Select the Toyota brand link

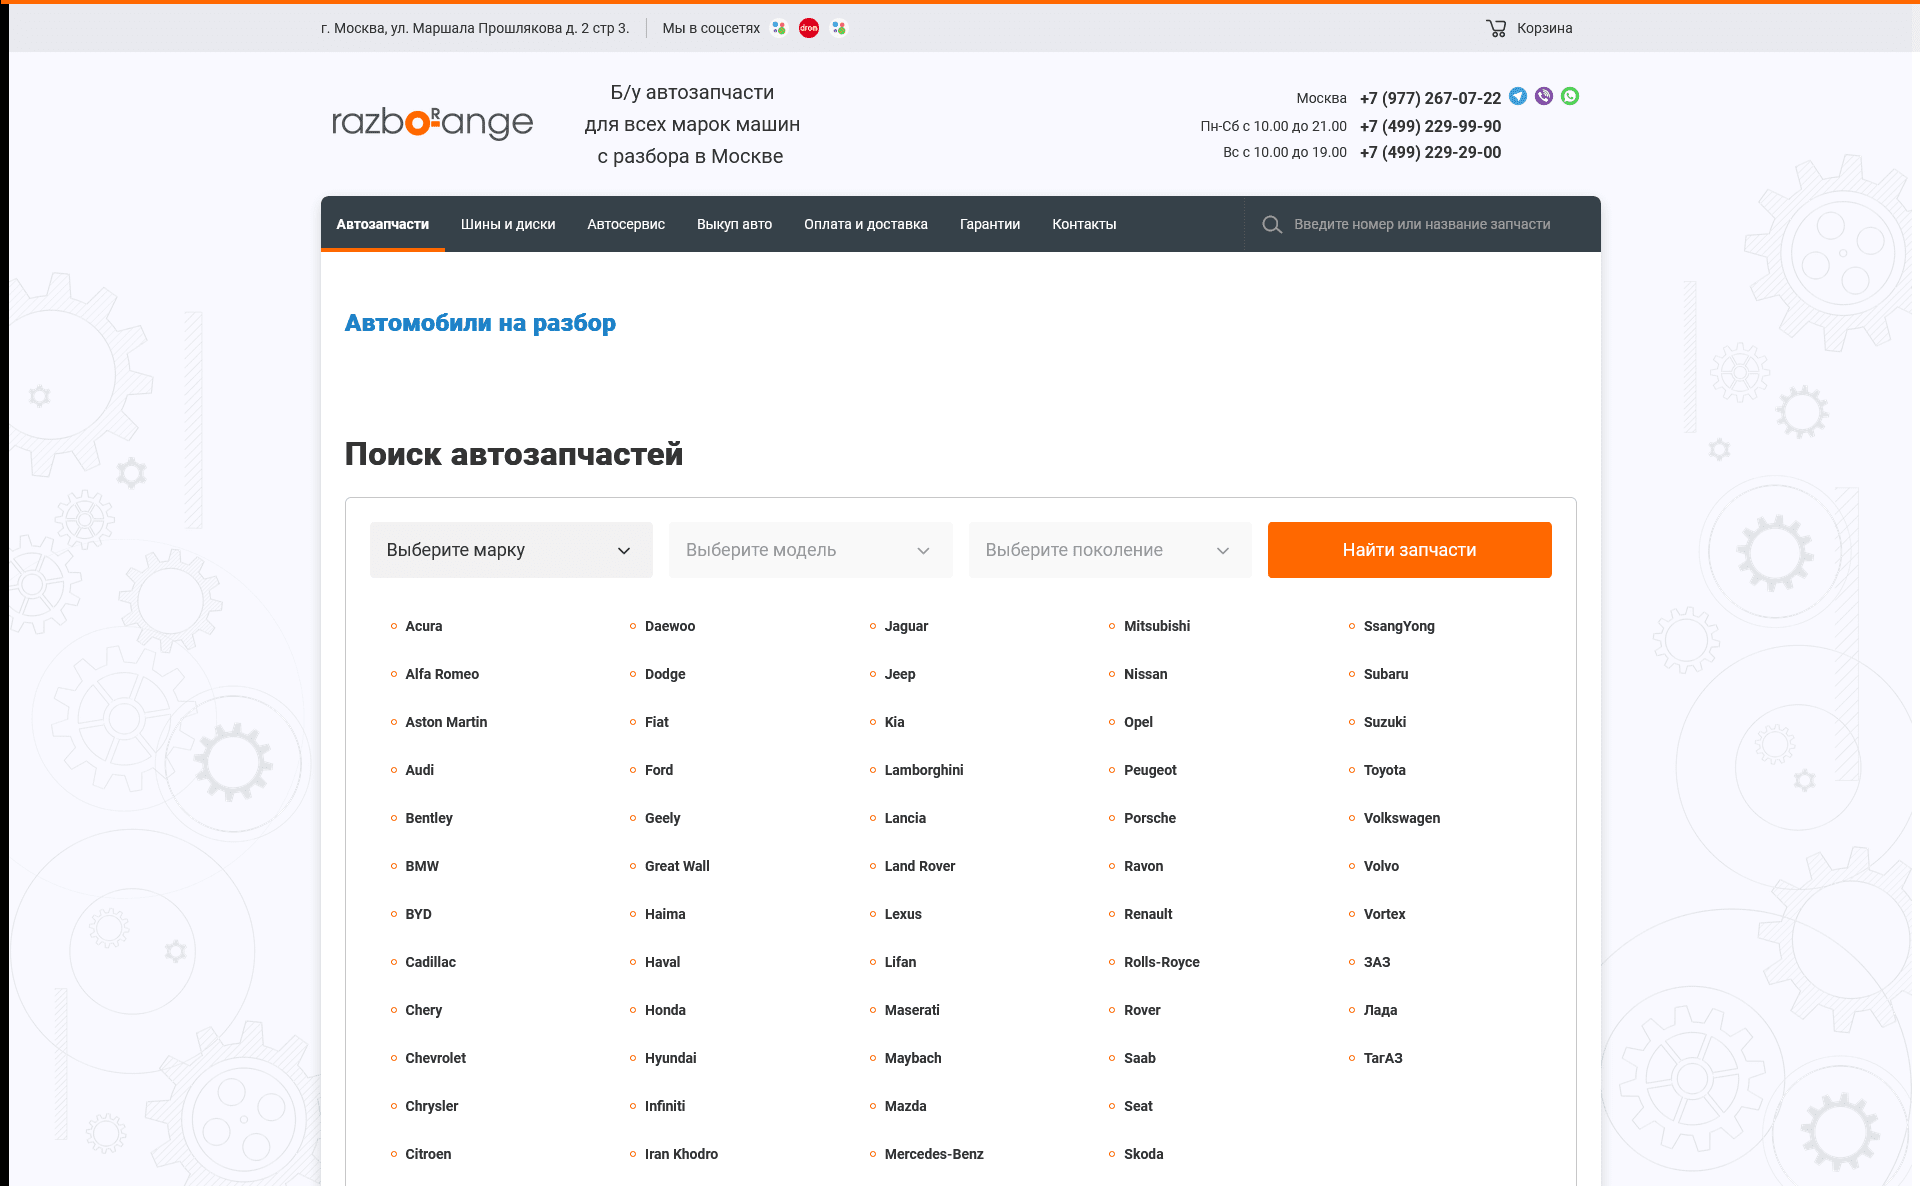(1385, 770)
